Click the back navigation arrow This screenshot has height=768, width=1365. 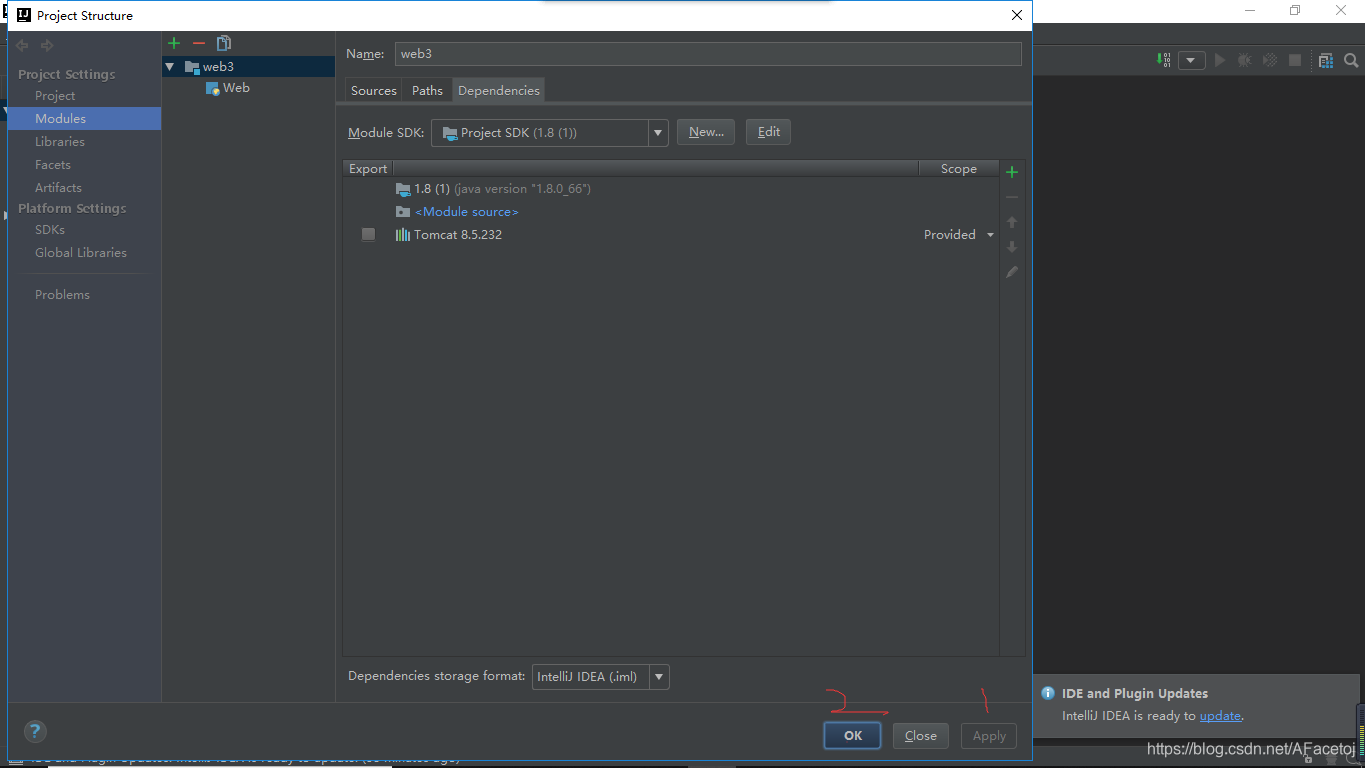coord(22,45)
